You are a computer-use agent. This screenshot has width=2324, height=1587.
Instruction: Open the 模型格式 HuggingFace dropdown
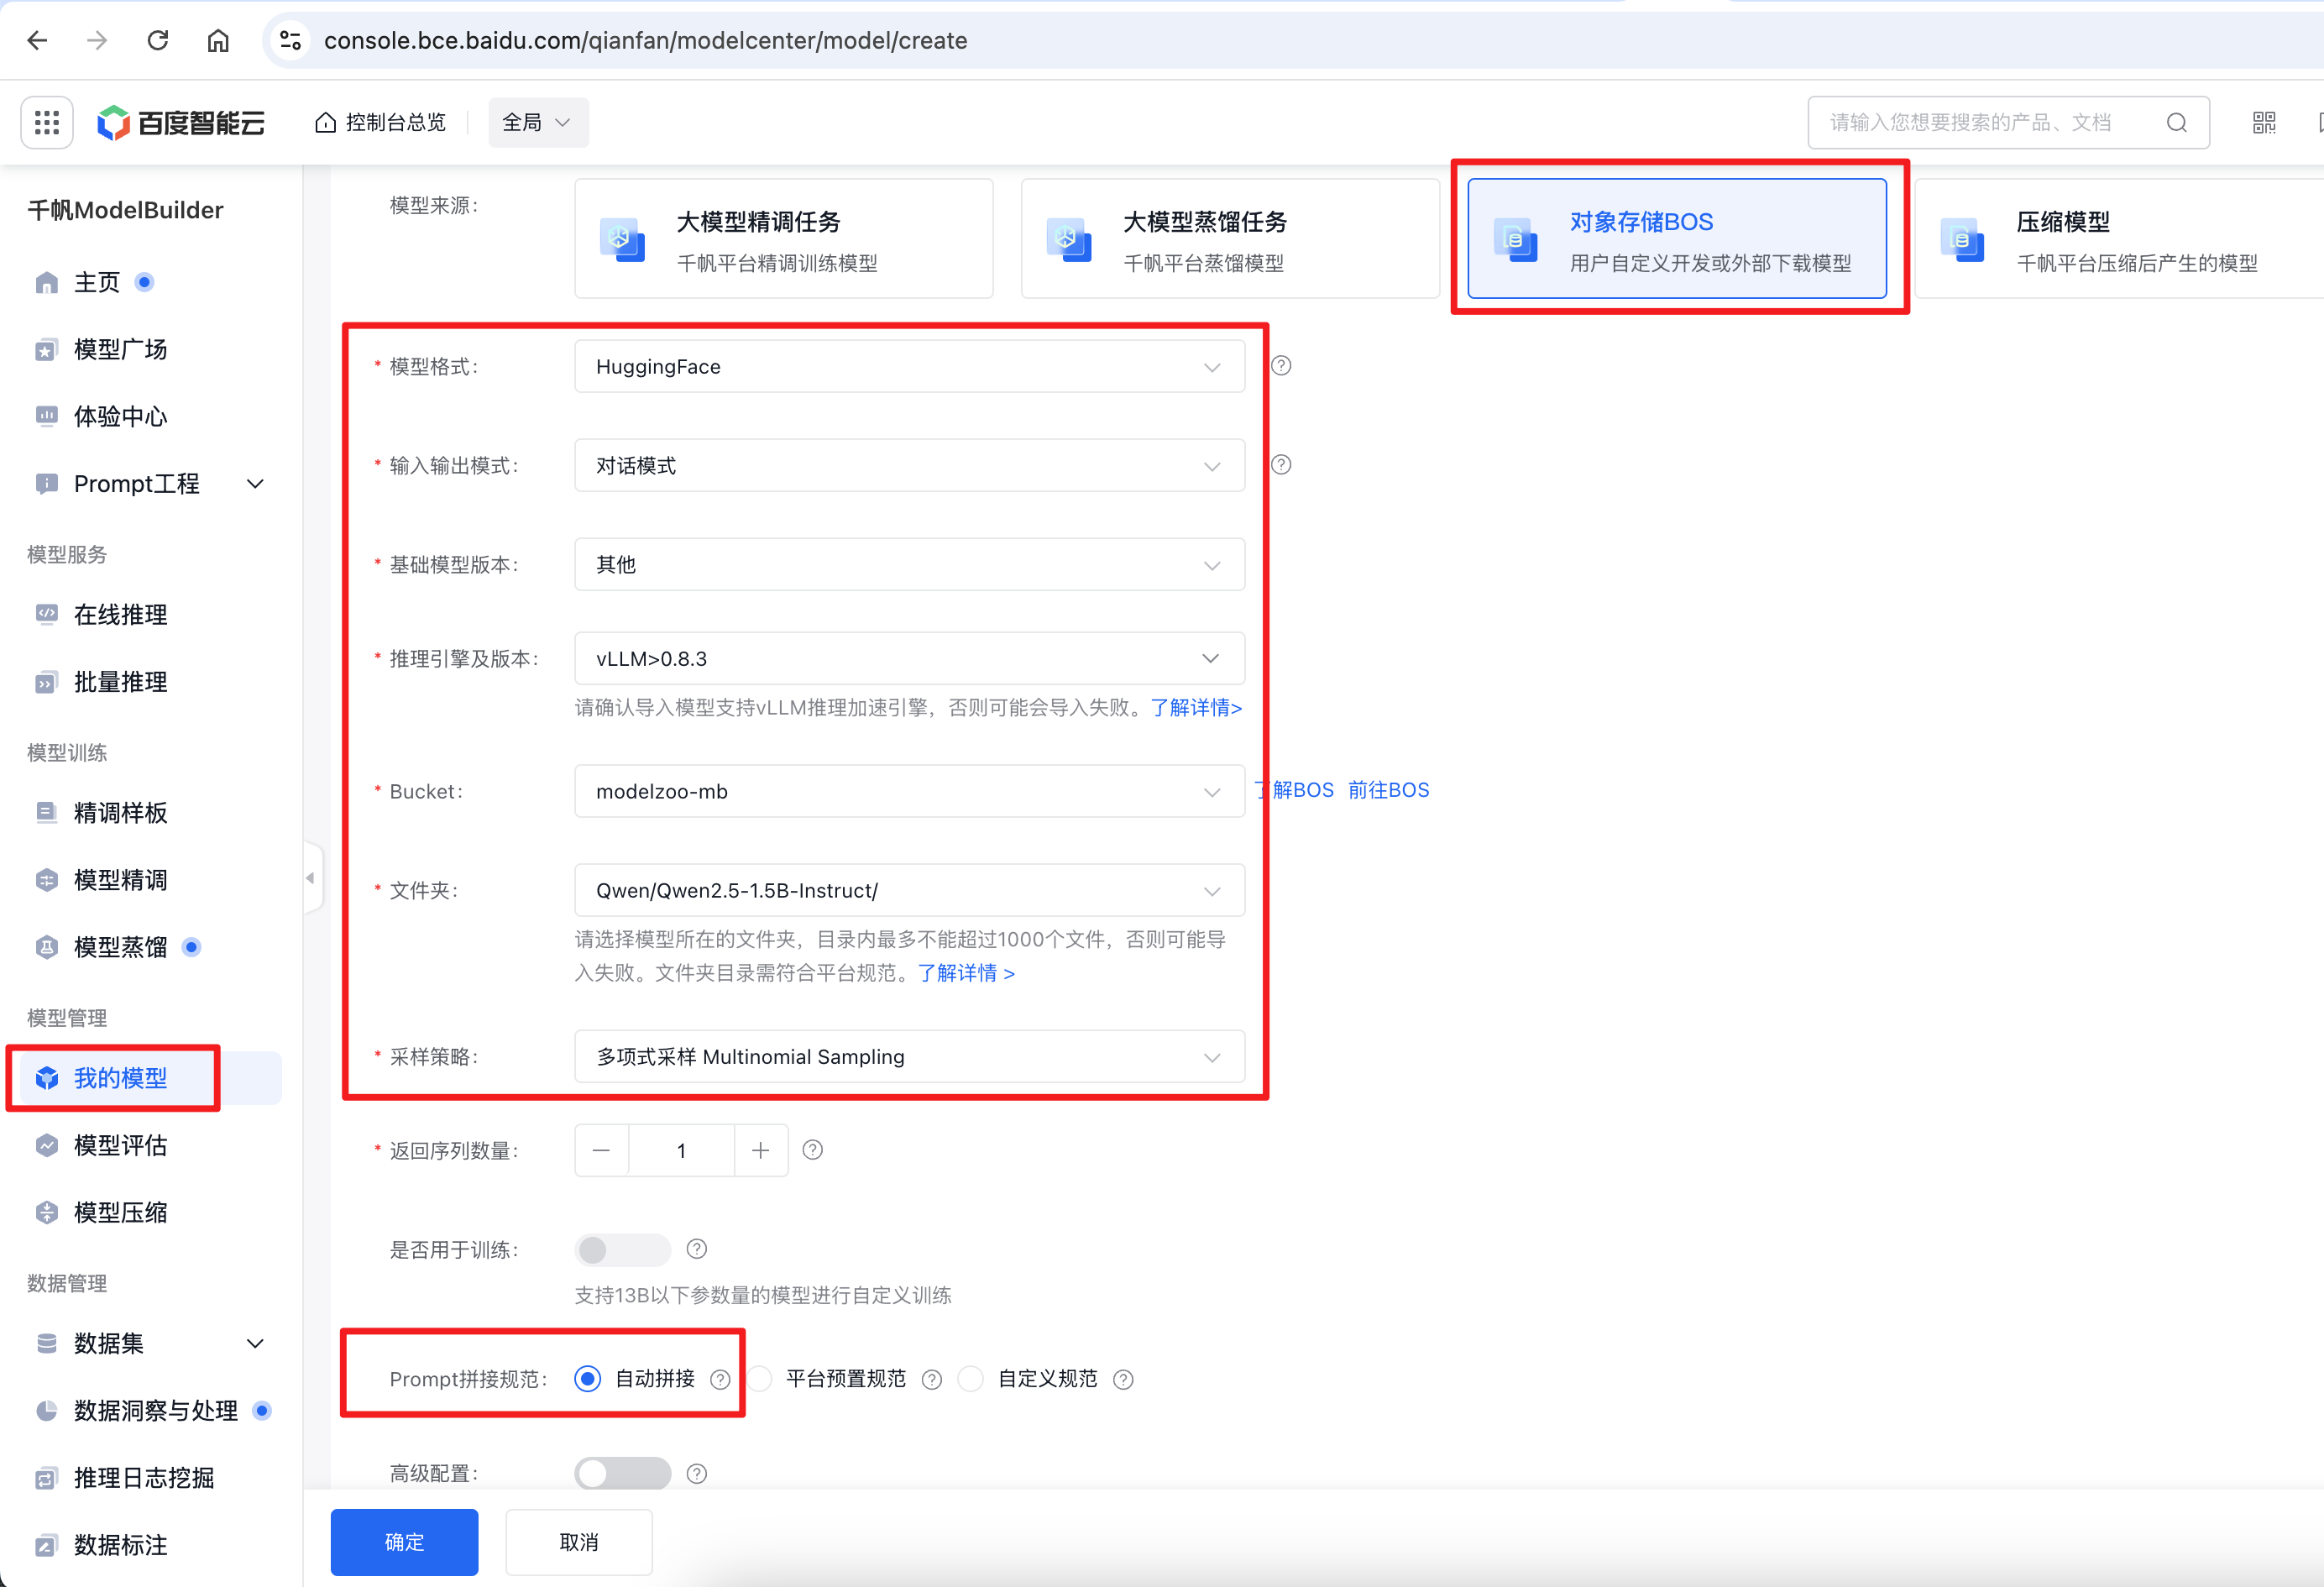coord(909,366)
